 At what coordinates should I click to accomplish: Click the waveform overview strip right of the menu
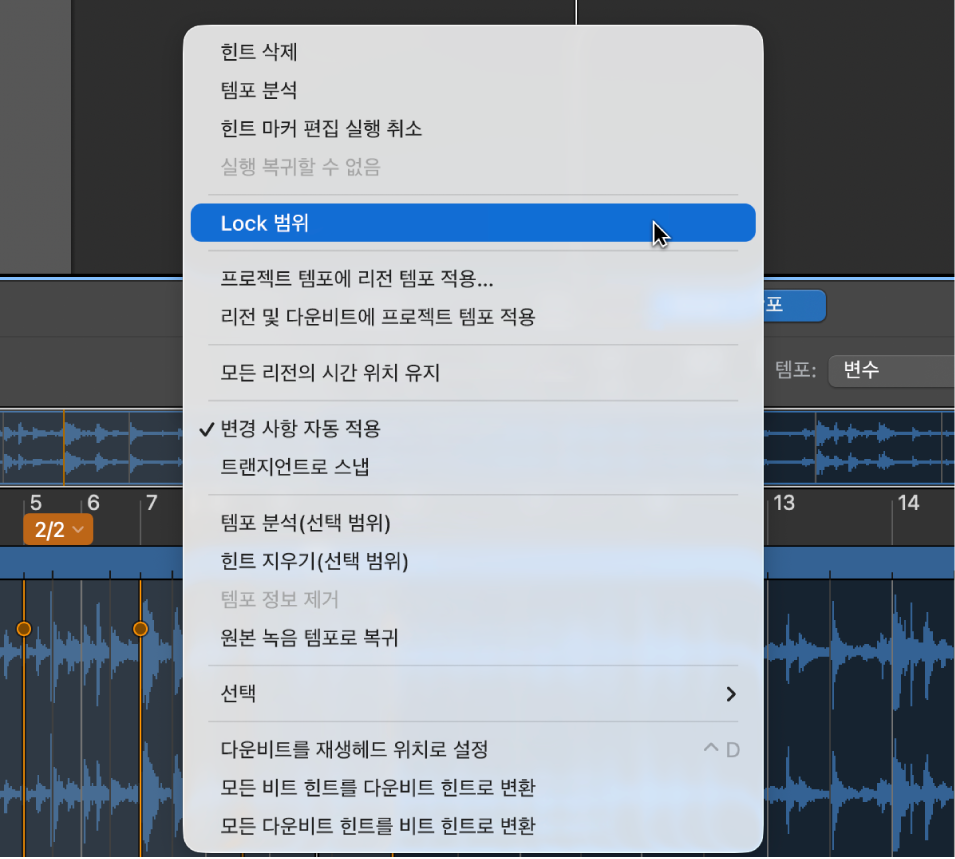[x=859, y=448]
